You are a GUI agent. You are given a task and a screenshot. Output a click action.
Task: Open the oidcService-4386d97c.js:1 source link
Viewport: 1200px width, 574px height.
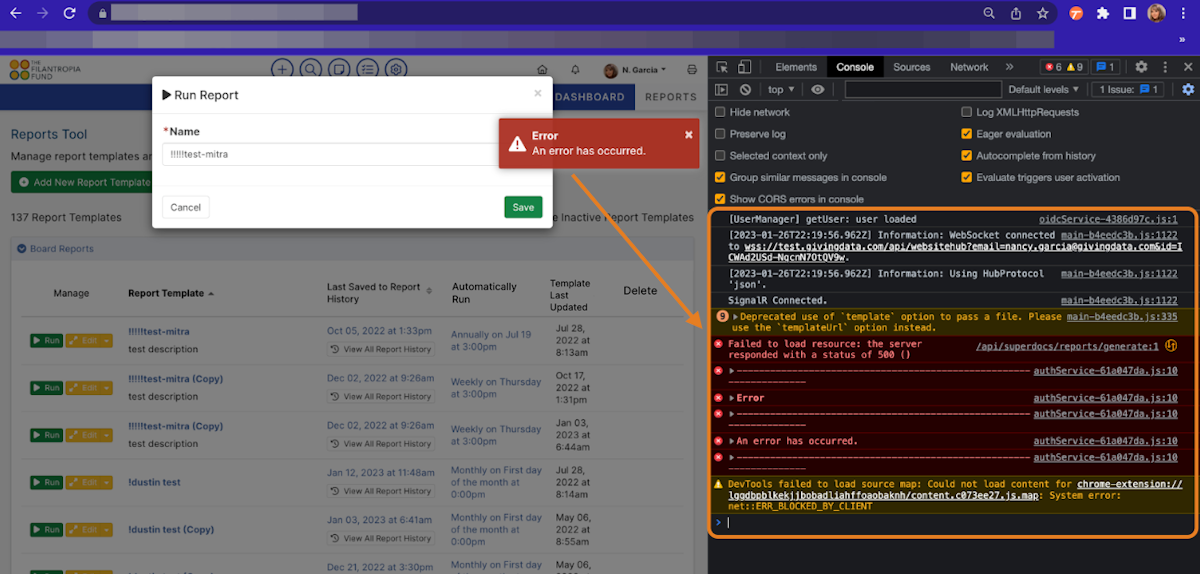click(x=1108, y=219)
